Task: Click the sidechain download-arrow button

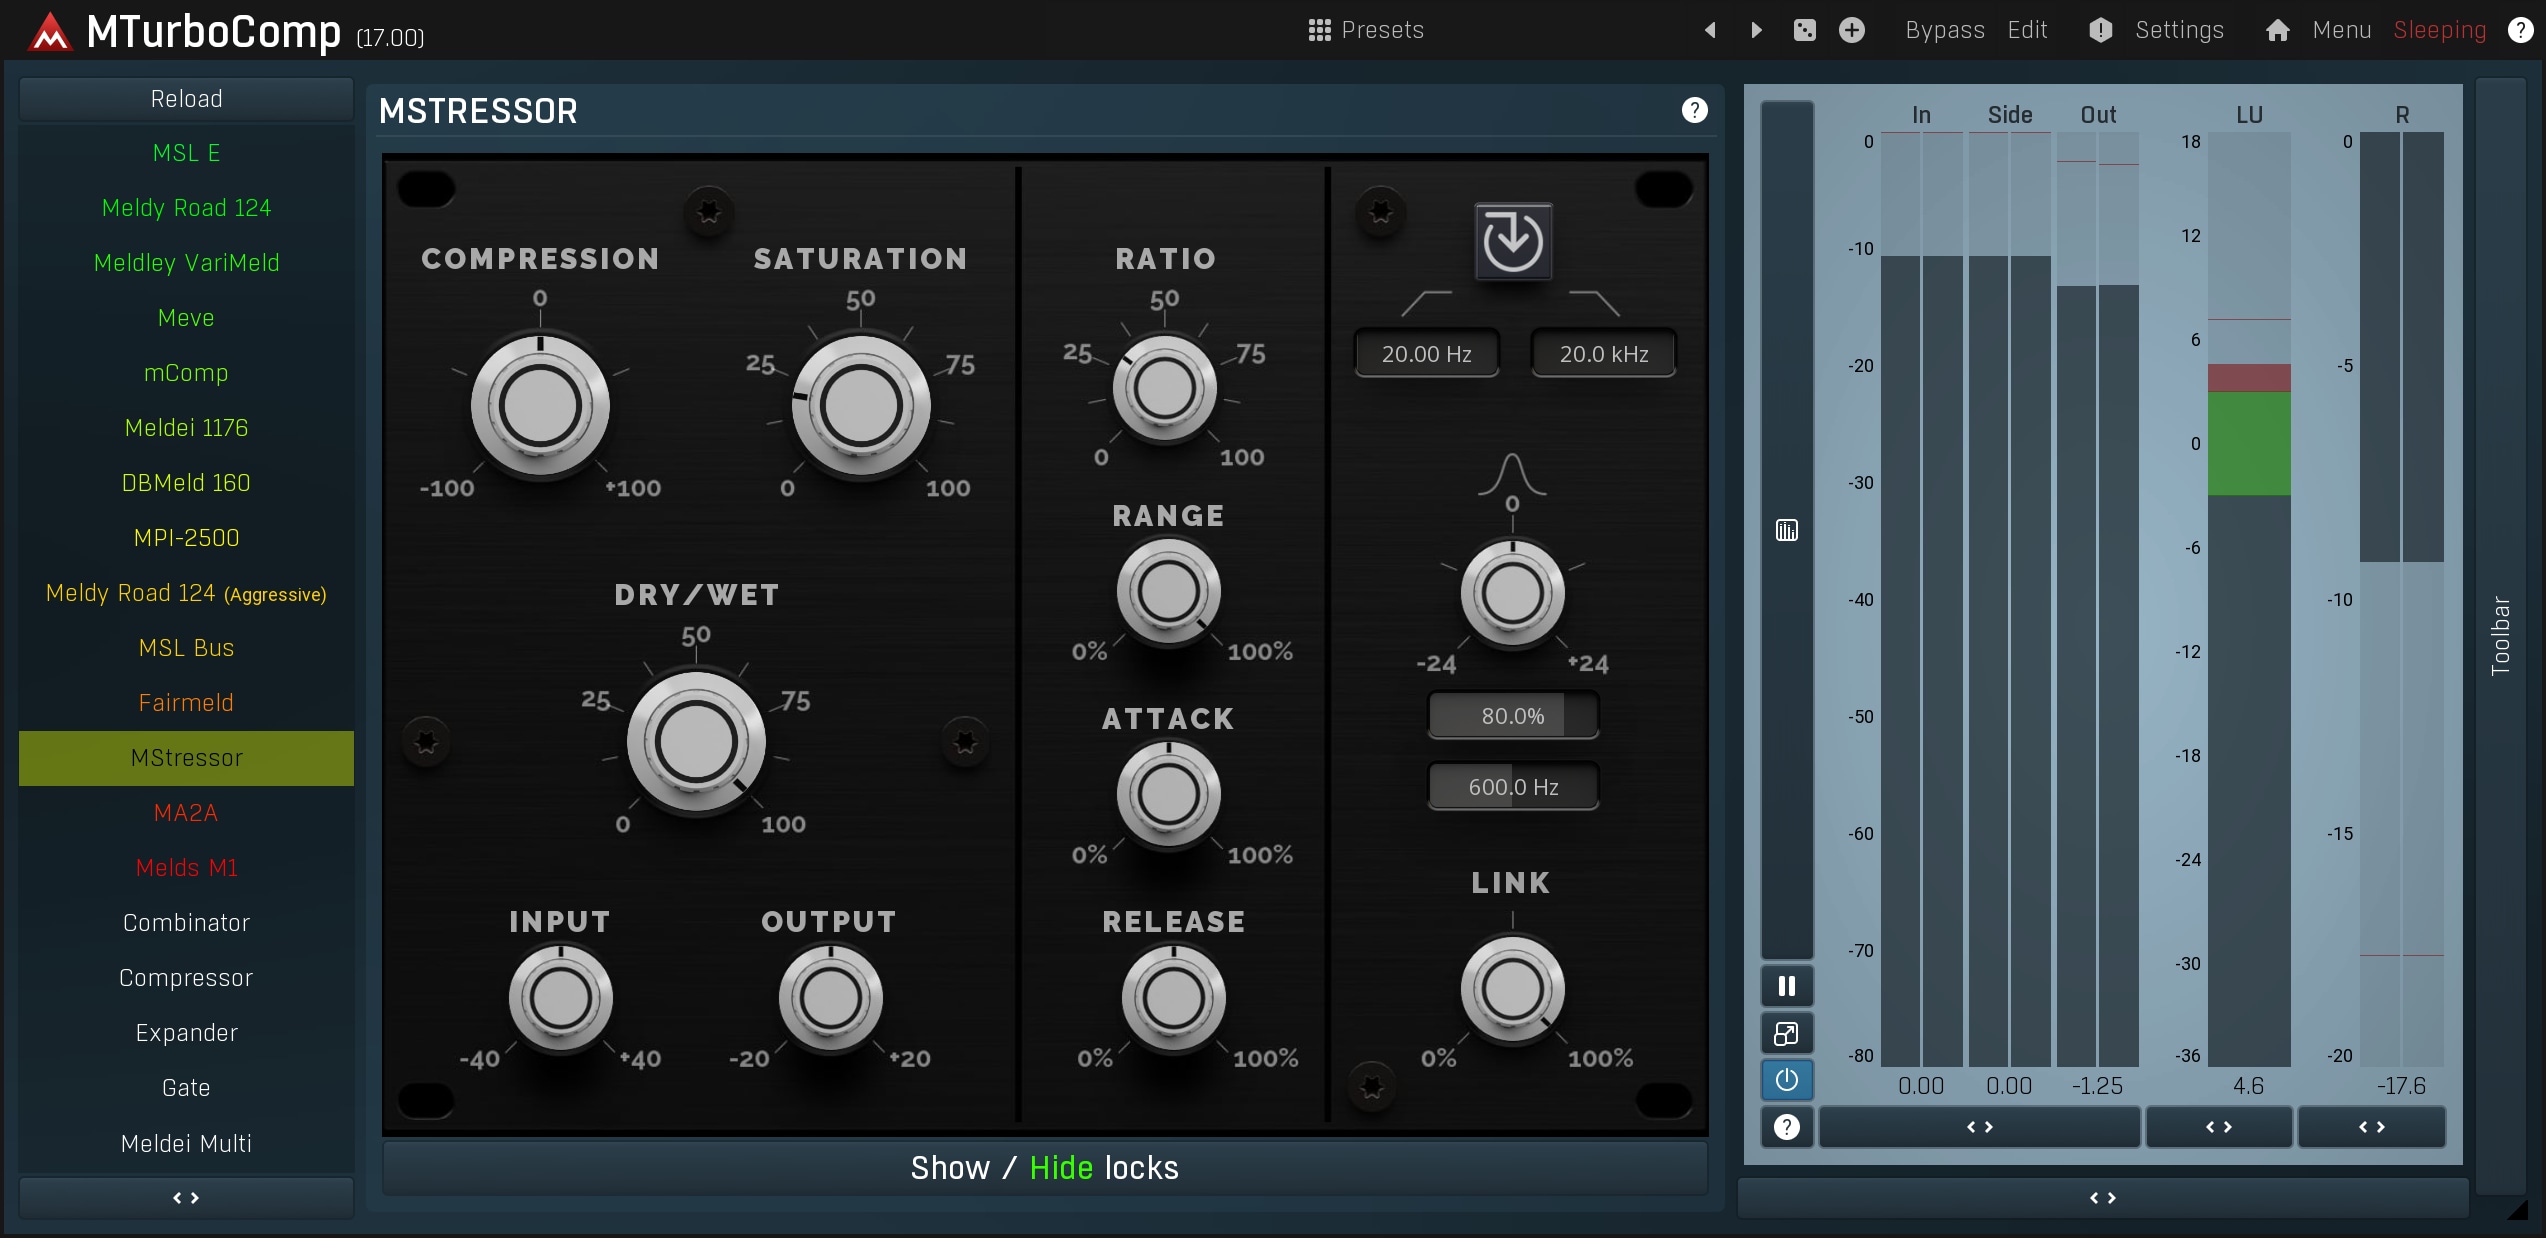Action: [1512, 241]
